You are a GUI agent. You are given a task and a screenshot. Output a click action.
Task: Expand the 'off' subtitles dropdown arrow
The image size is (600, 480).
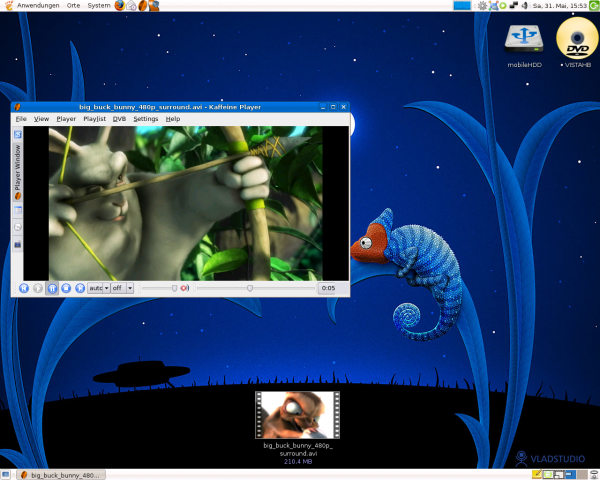coord(130,288)
